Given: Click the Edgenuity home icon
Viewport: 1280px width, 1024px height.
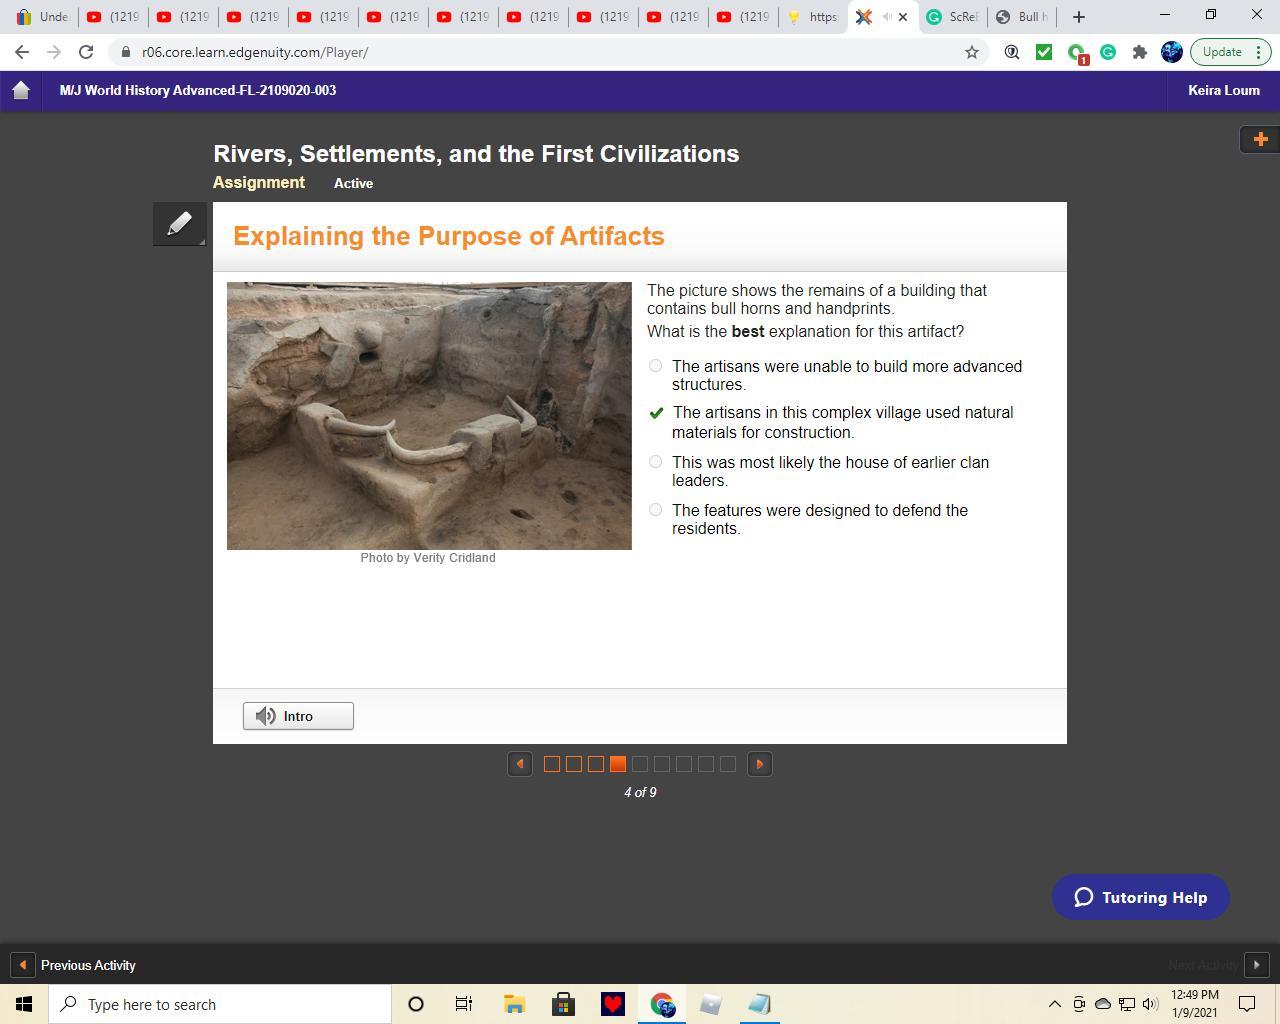Looking at the screenshot, I should [21, 90].
